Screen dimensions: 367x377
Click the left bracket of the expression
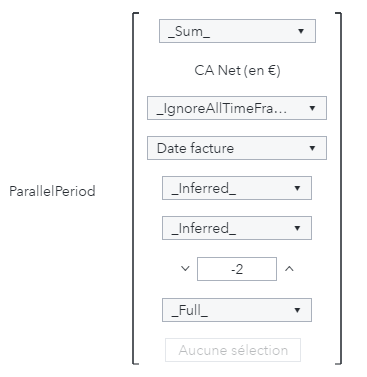[135, 188]
